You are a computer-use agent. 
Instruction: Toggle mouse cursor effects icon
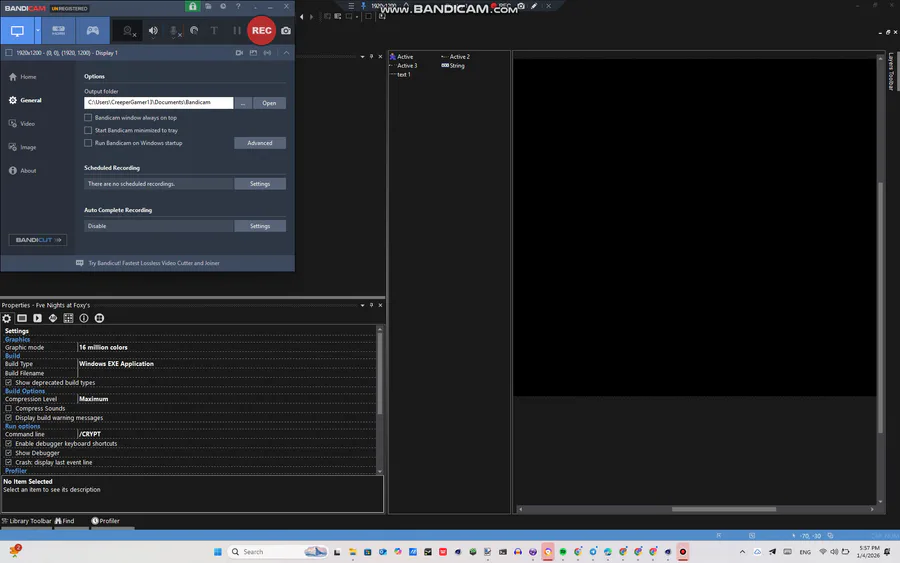(194, 31)
